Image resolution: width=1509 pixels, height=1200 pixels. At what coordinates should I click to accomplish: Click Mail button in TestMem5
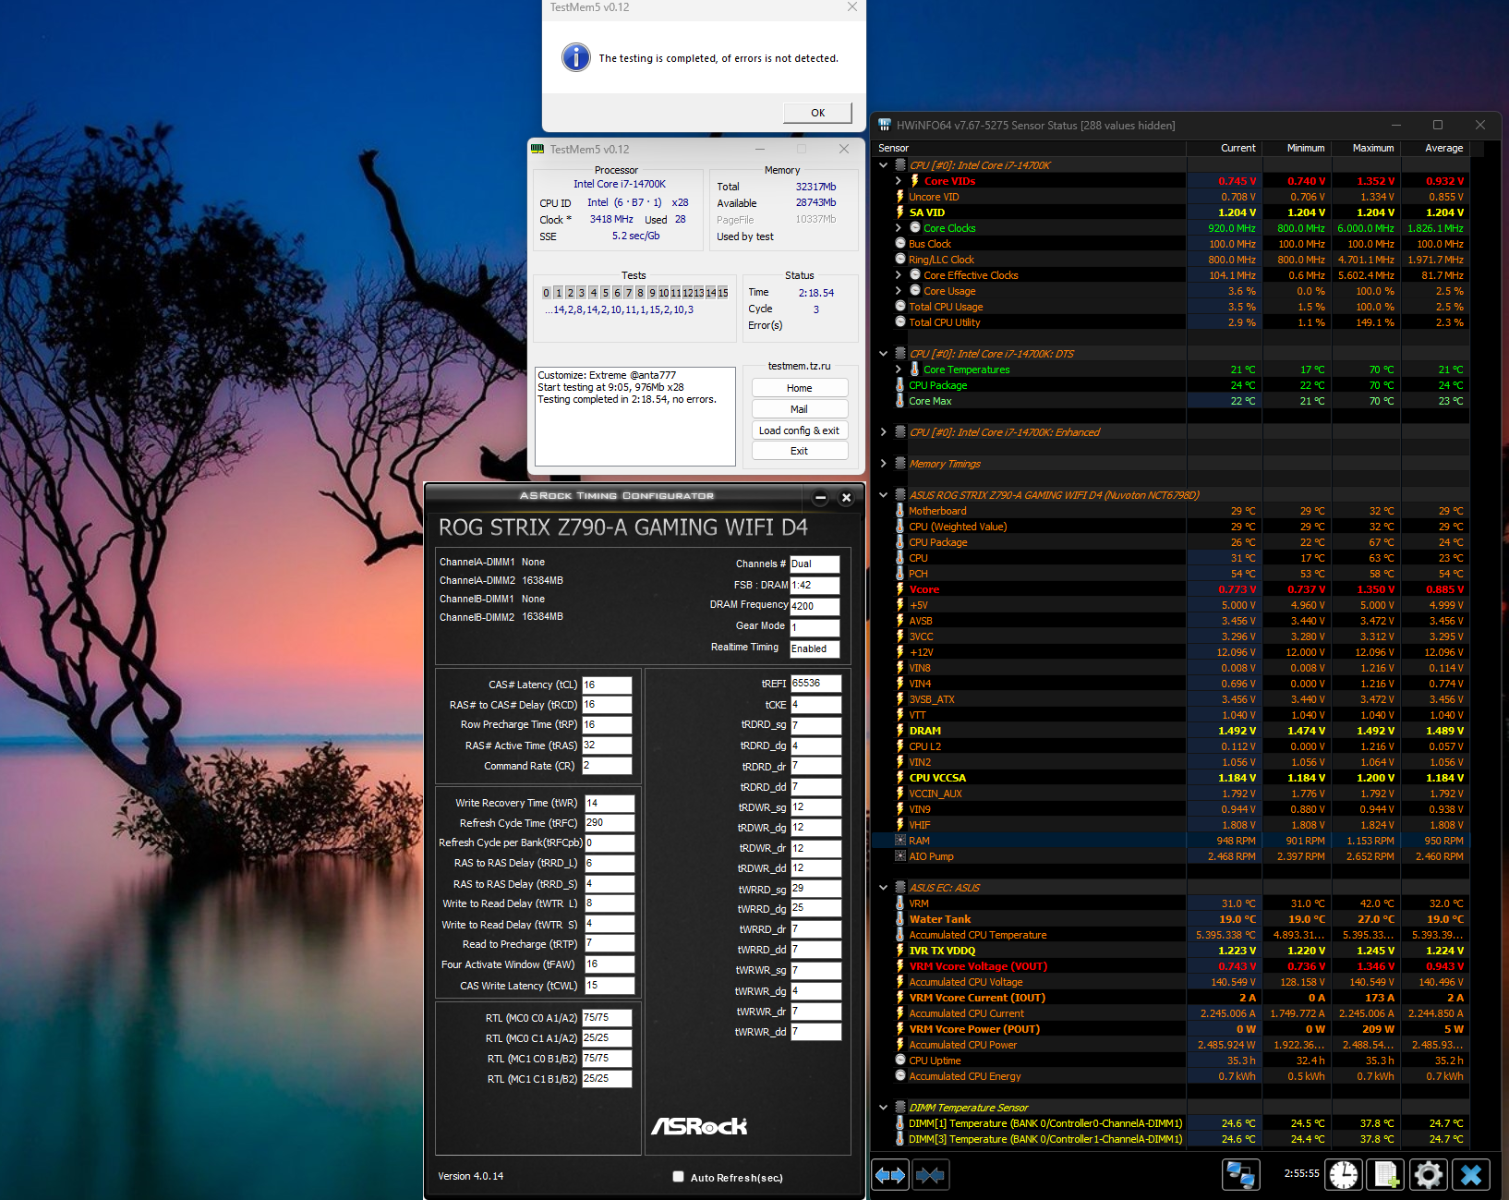coord(799,409)
